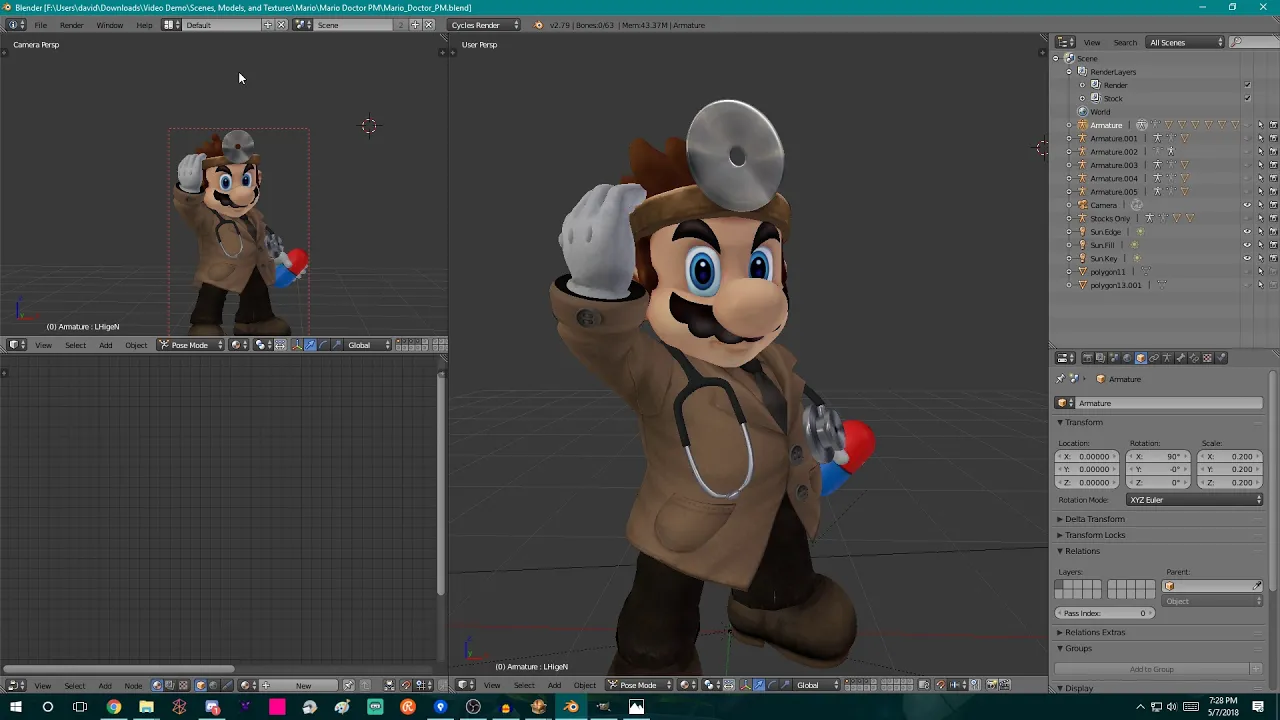
Task: Click the New button in node editor header
Action: (303, 686)
